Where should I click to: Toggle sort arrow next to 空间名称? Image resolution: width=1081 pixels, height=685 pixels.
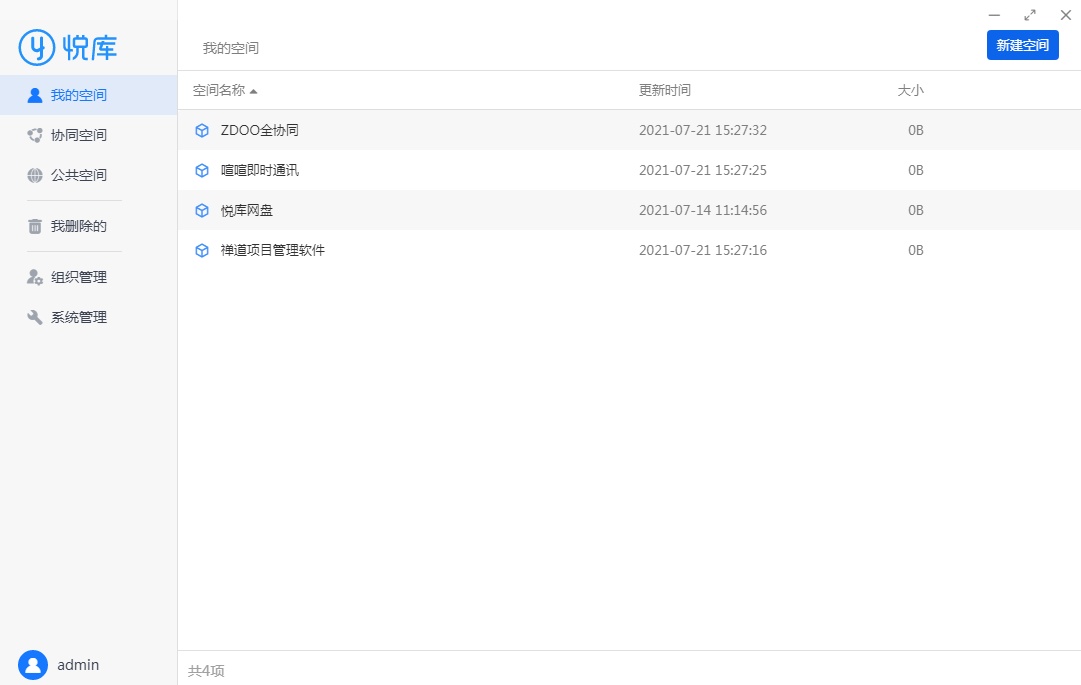(x=254, y=91)
